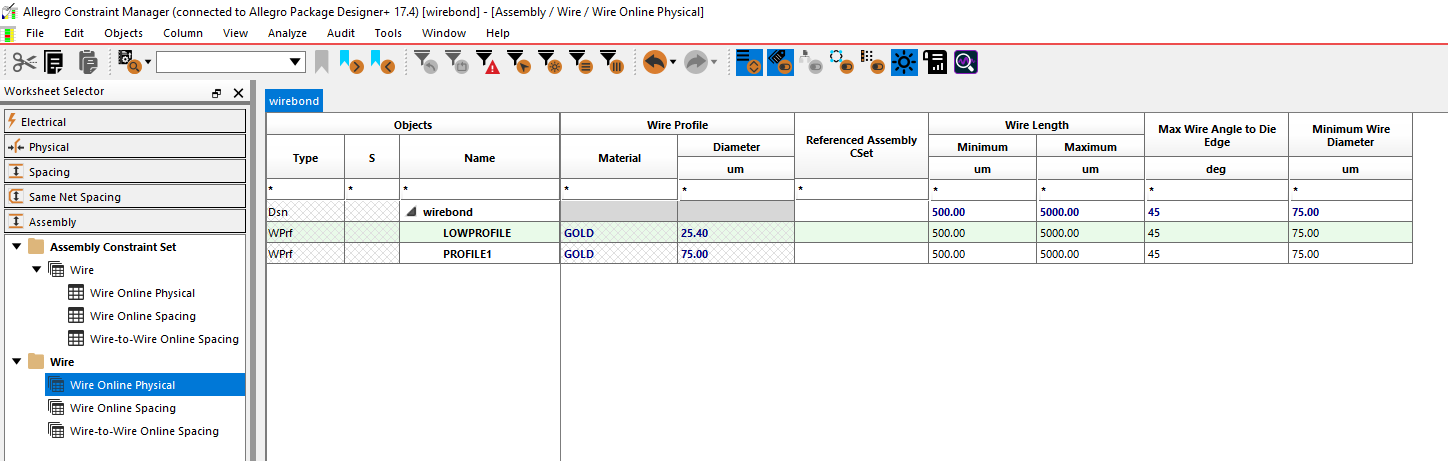Click the Material column filter field
The height and width of the screenshot is (461, 1448).
coord(619,189)
